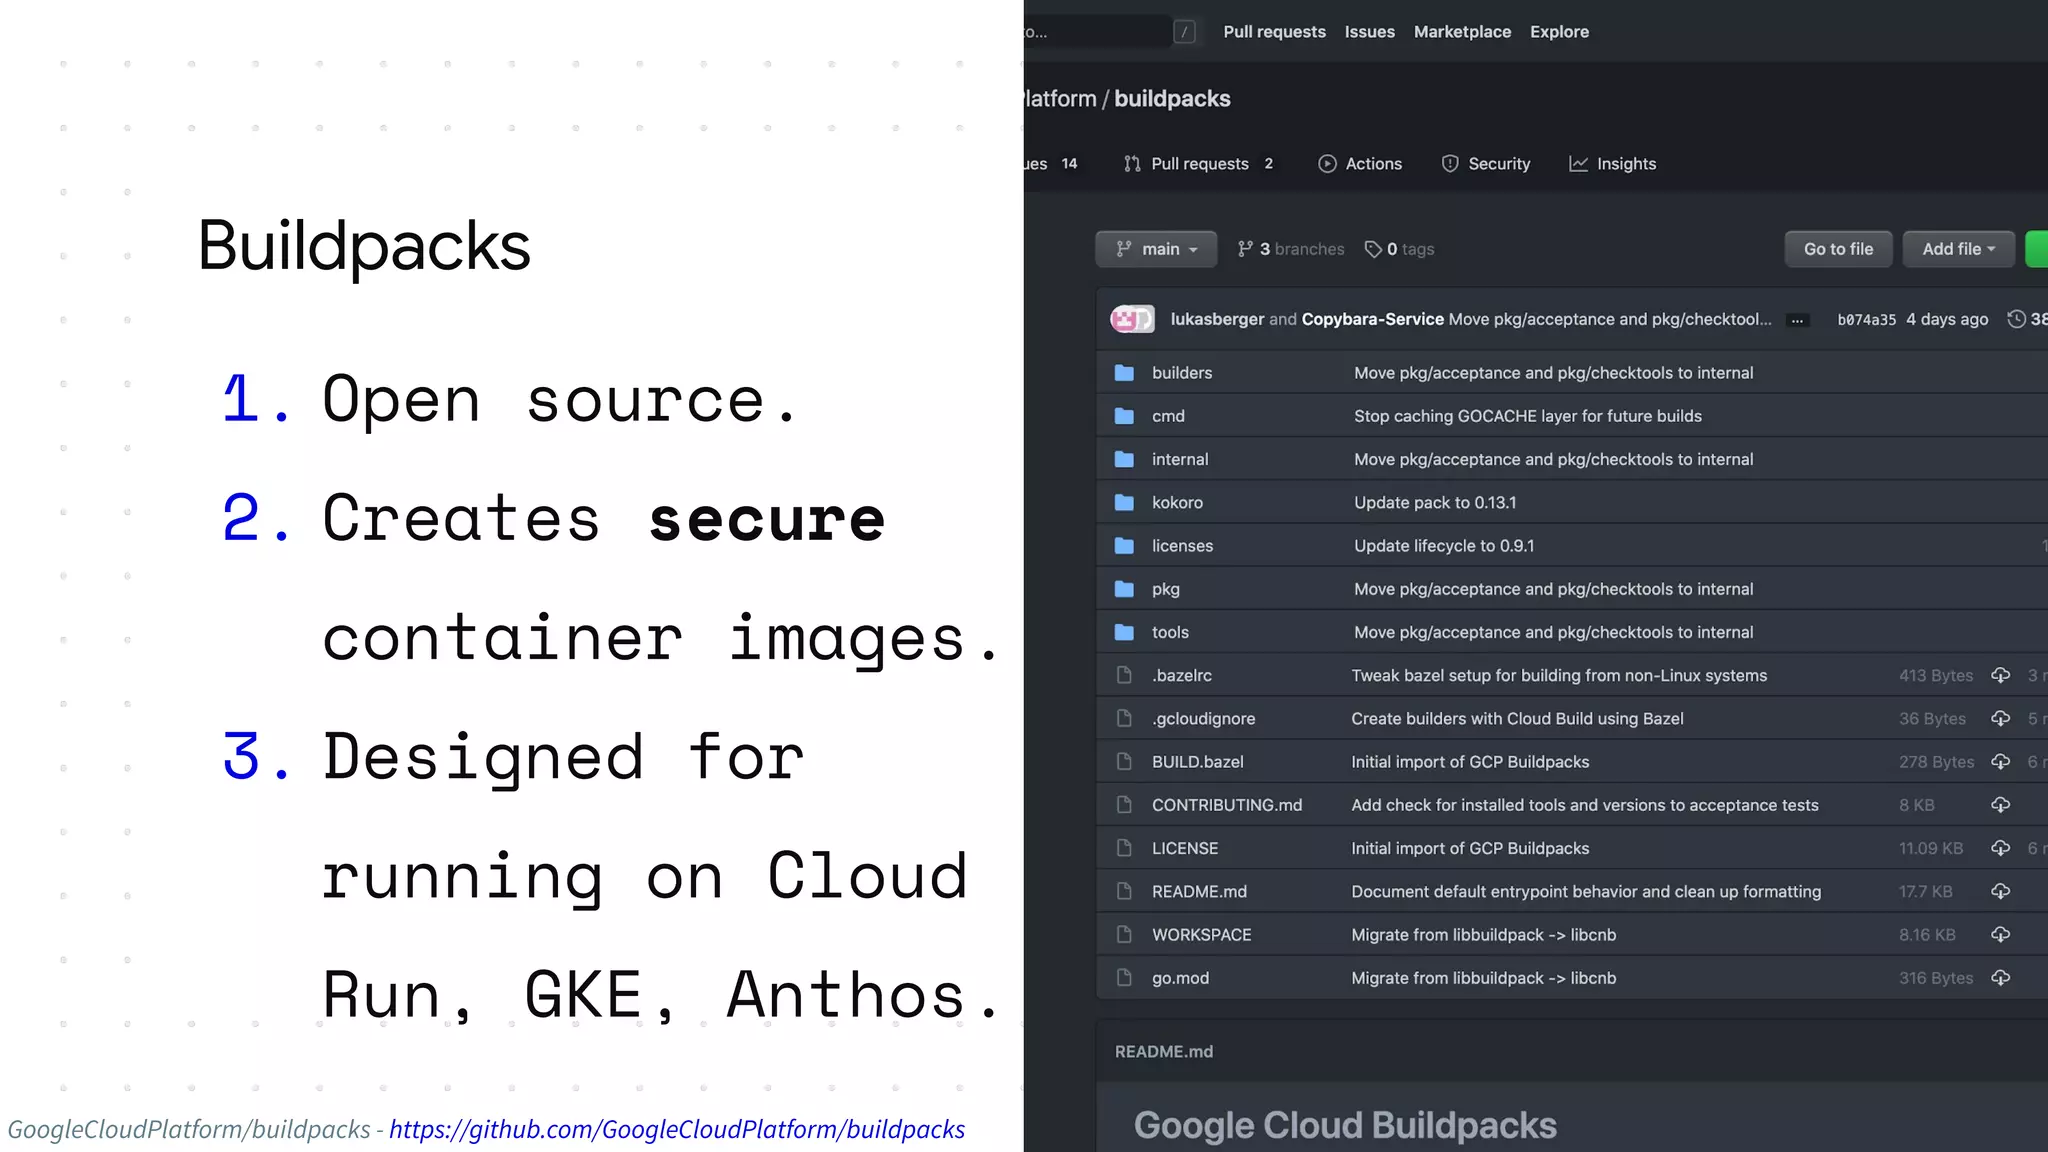This screenshot has width=2048, height=1152.
Task: Click the Go to file button
Action: coord(1838,249)
